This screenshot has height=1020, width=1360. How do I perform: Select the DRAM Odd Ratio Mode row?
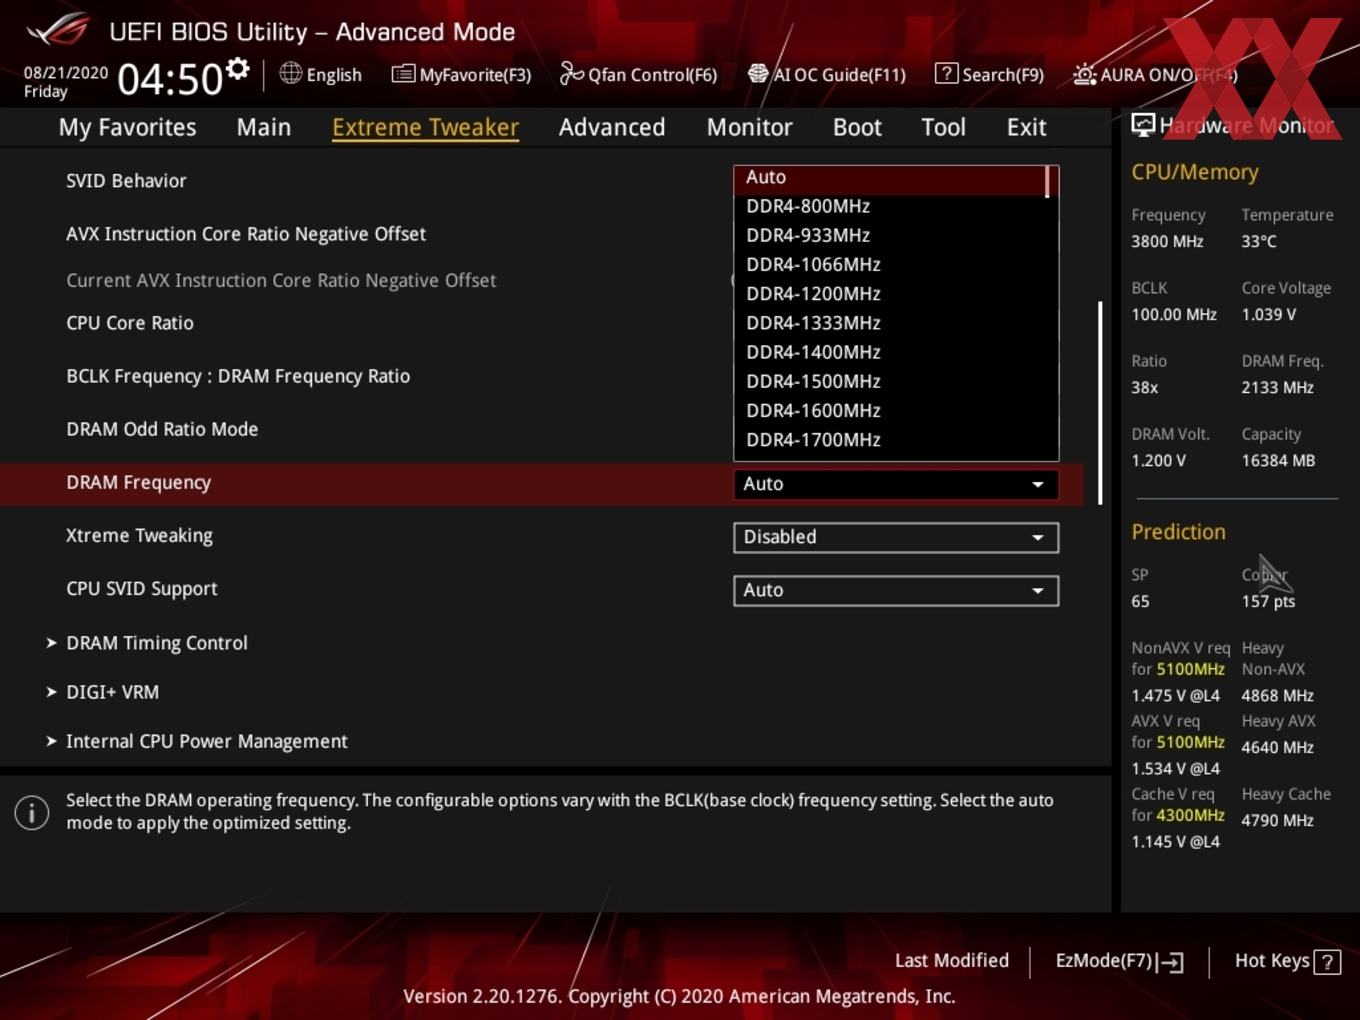click(162, 429)
